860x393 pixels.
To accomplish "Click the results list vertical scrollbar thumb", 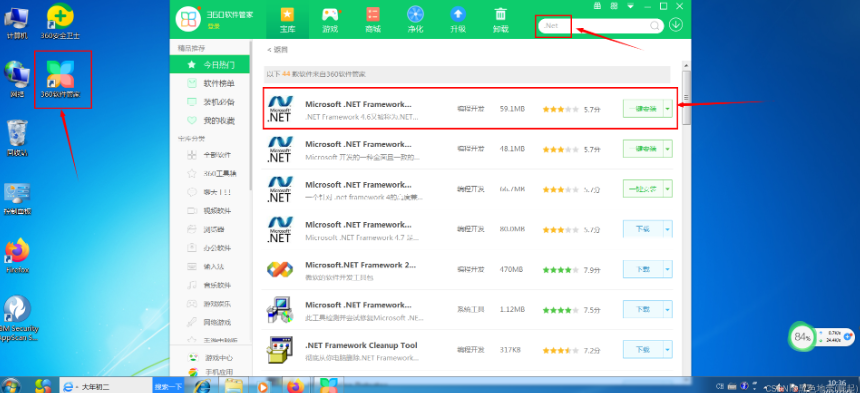I will click(x=685, y=98).
